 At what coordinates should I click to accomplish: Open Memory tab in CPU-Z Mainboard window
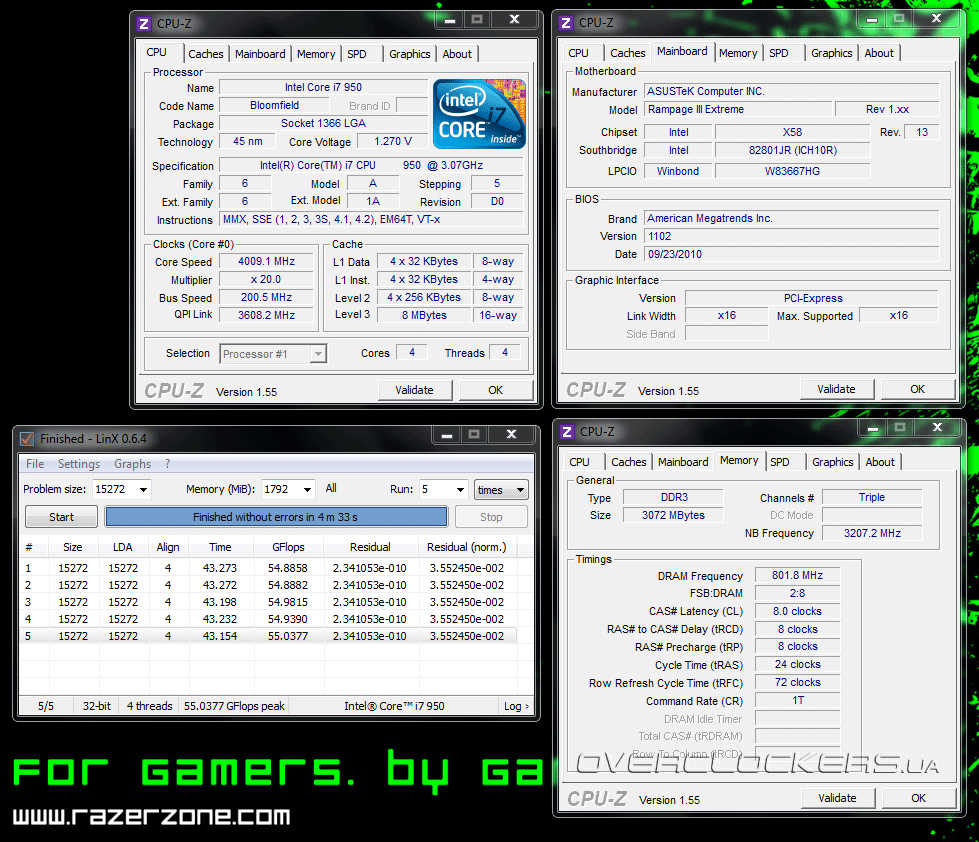[737, 54]
